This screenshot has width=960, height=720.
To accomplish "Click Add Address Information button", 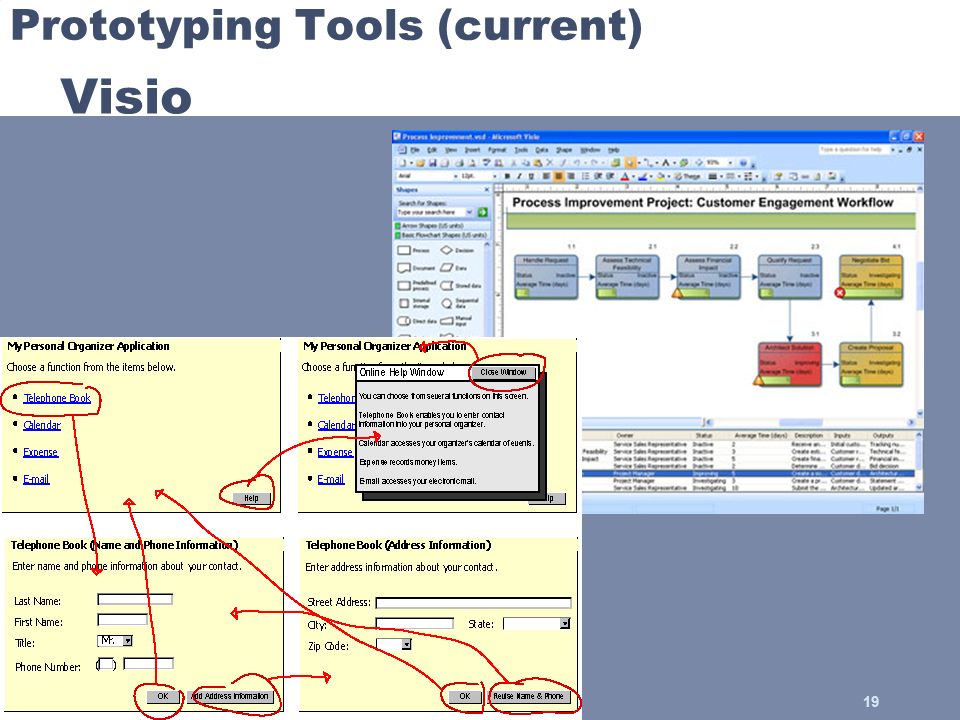I will click(x=230, y=696).
